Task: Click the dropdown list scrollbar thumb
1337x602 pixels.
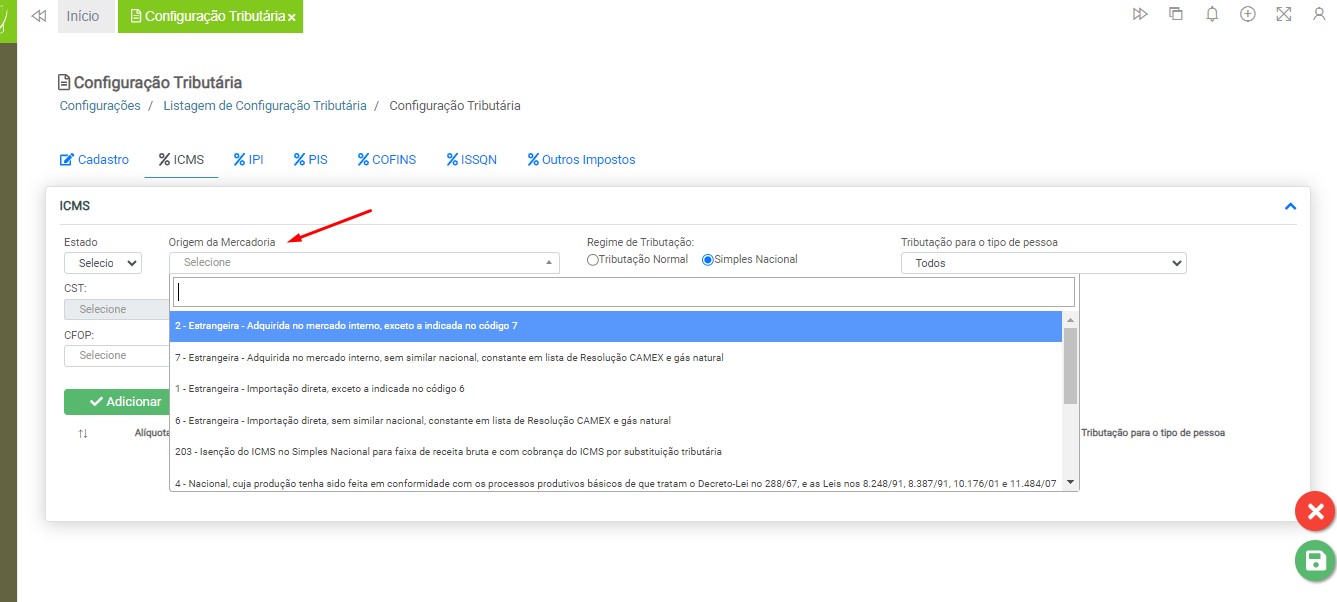Action: (1070, 364)
